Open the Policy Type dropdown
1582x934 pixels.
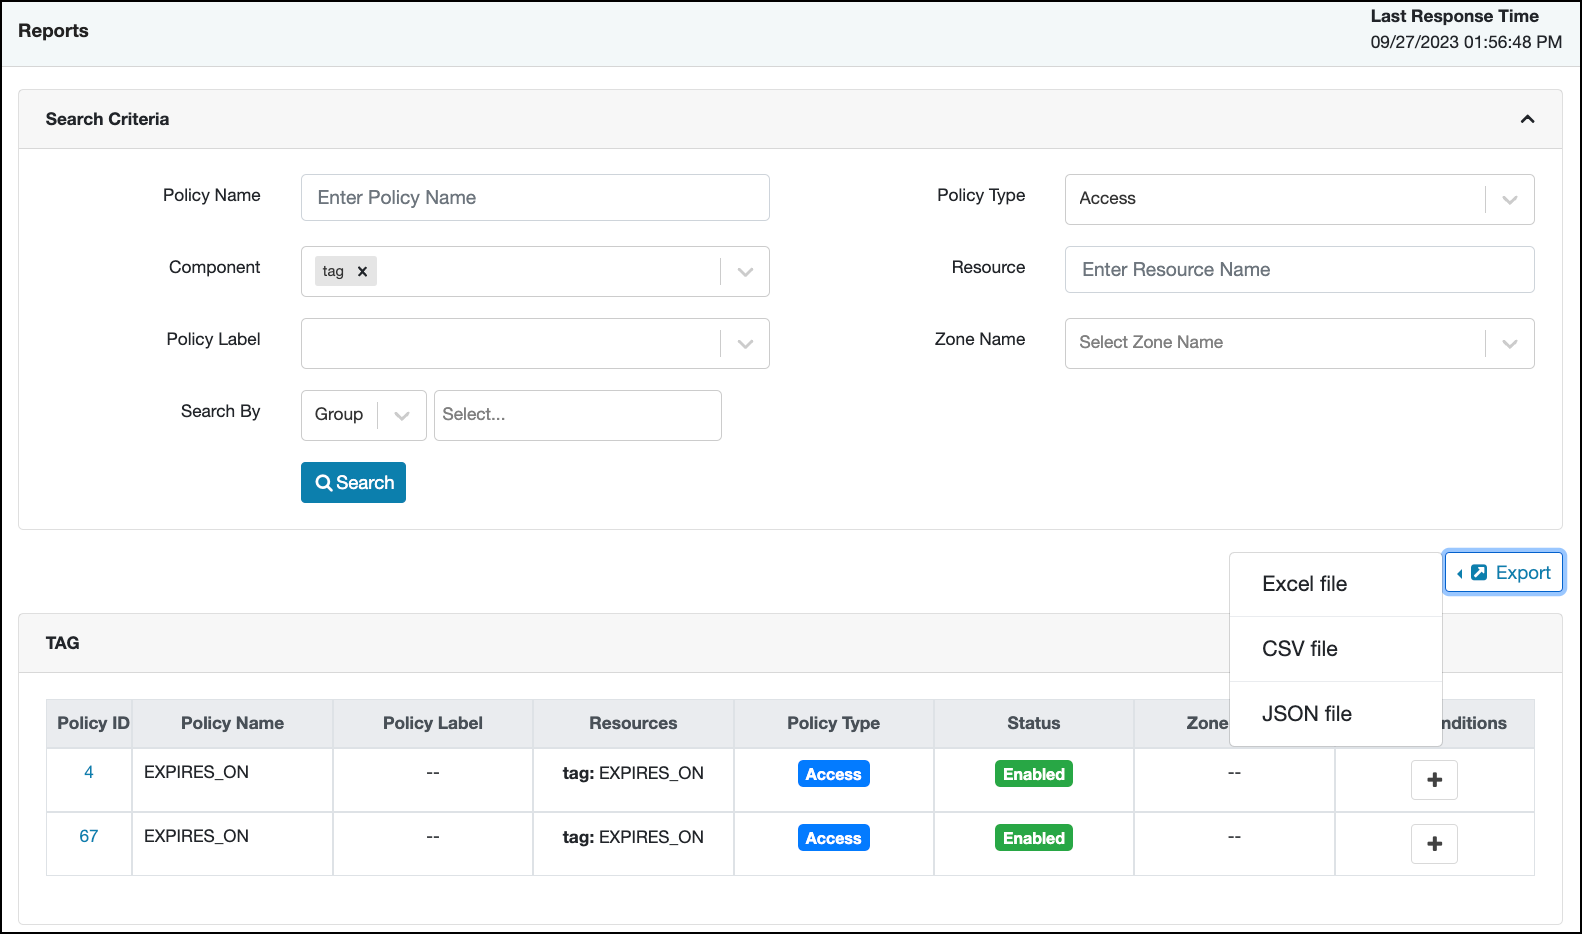click(x=1509, y=199)
